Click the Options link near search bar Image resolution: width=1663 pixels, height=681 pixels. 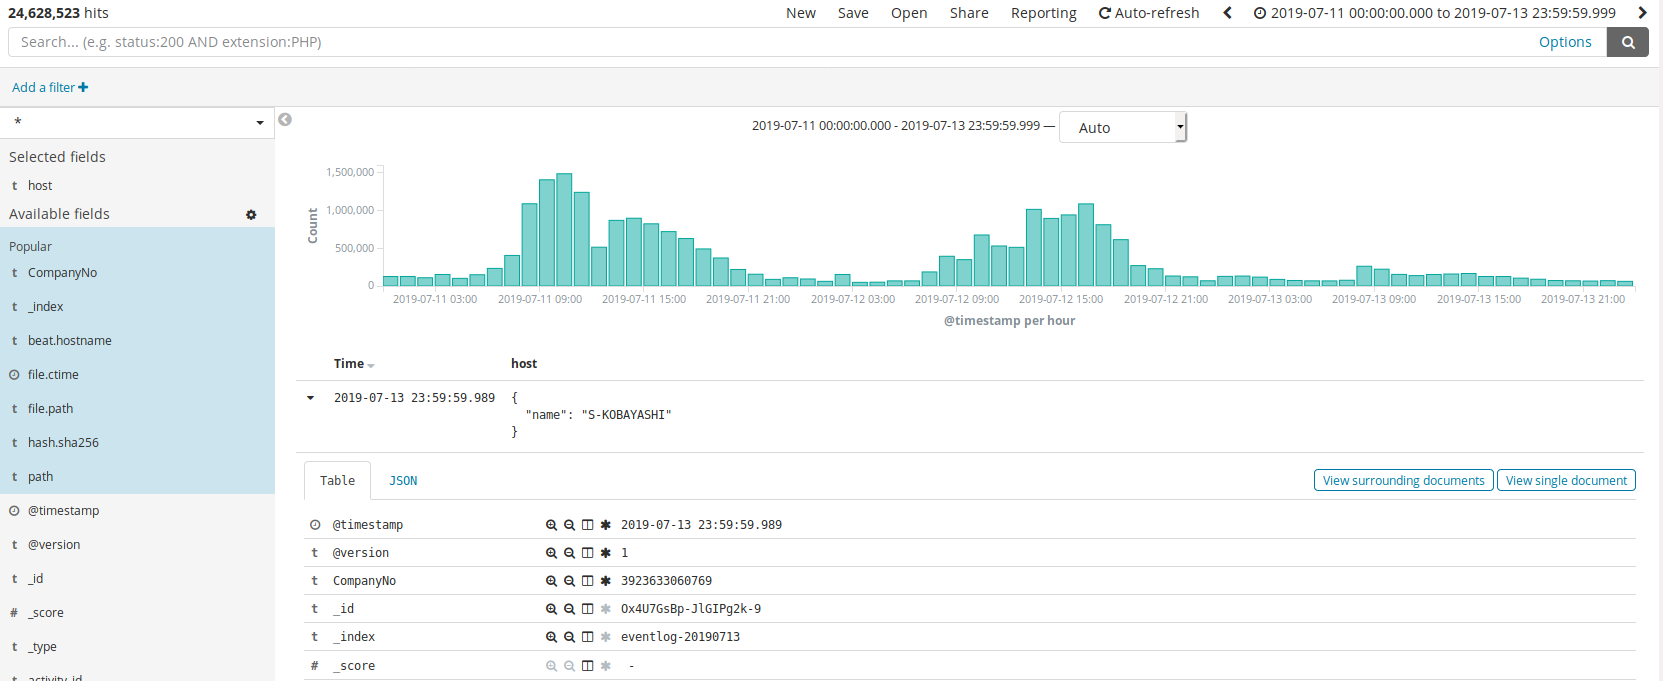click(x=1565, y=42)
